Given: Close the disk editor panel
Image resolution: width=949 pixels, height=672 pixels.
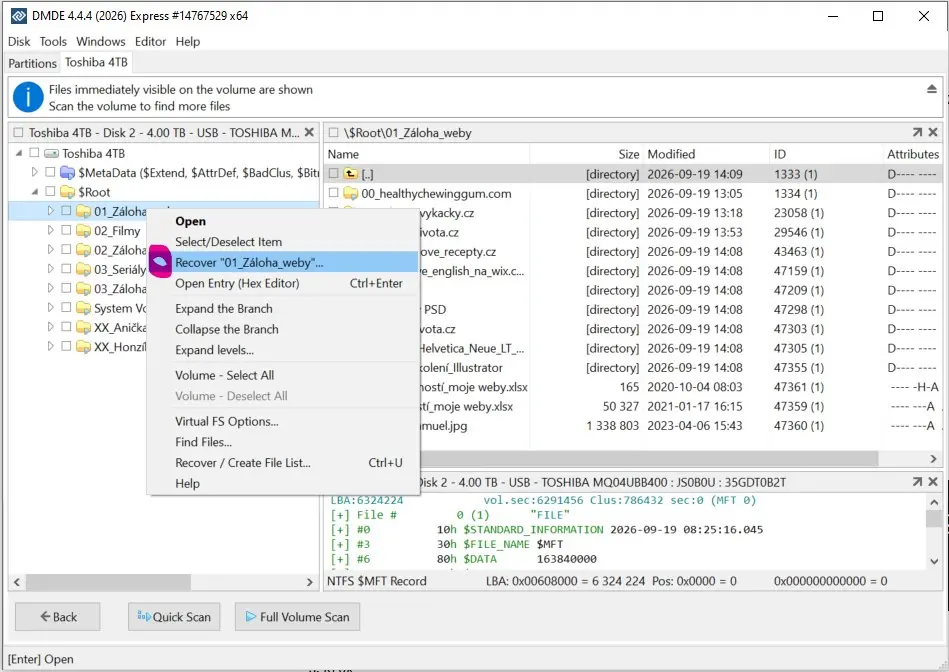Looking at the screenshot, I should click(x=933, y=481).
